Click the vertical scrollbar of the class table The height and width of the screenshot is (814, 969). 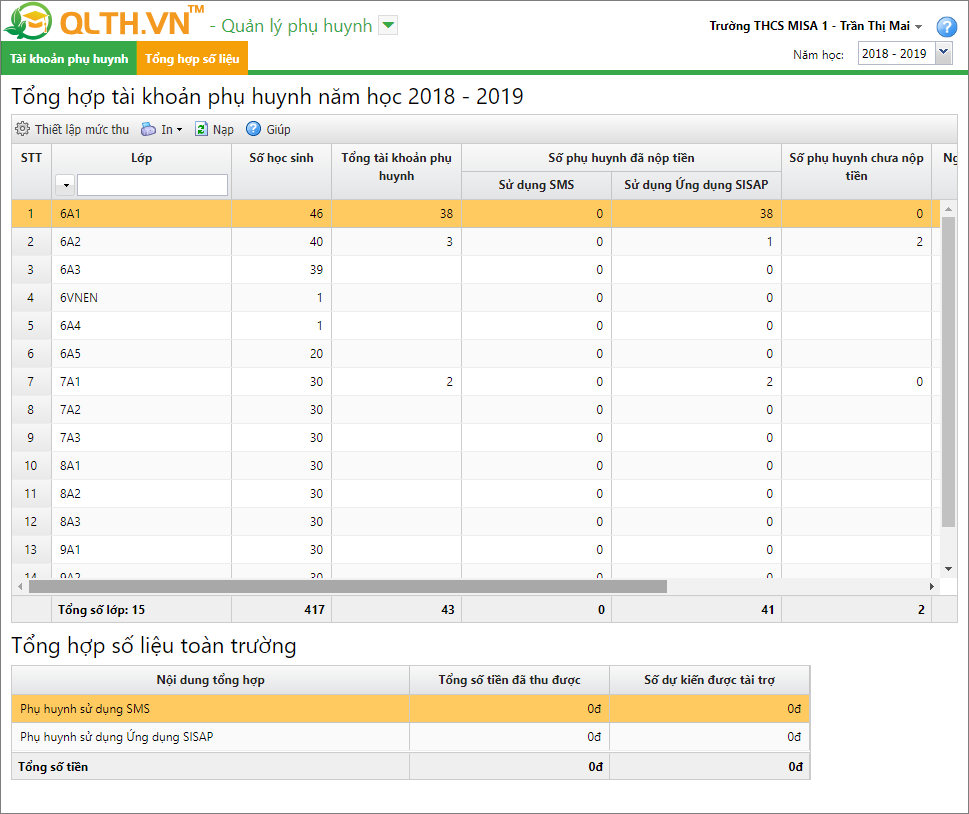[x=948, y=370]
